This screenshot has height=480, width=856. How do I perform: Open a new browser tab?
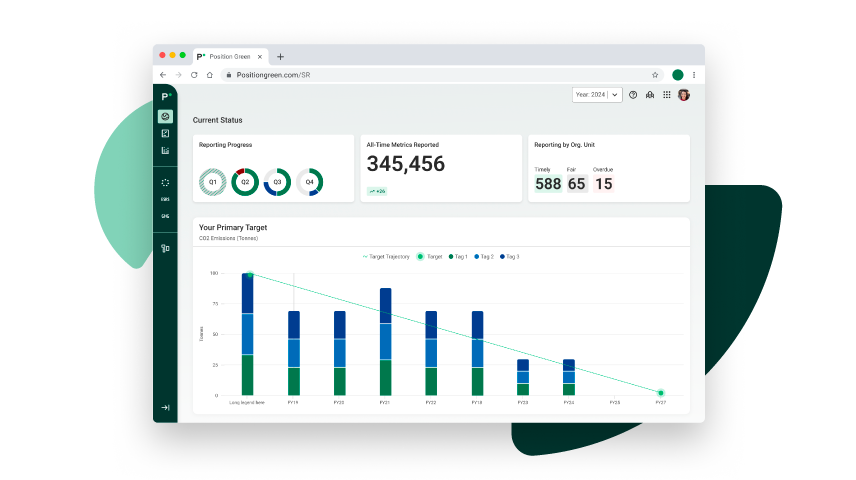click(x=280, y=56)
